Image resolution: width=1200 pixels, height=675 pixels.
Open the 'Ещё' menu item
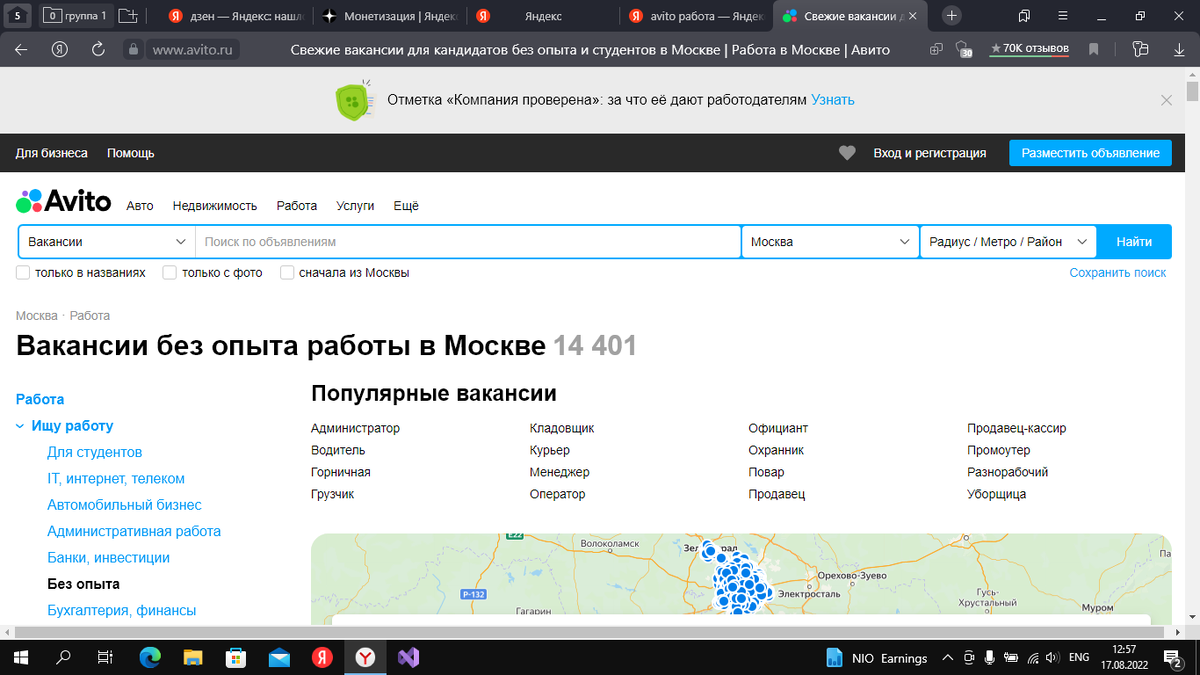click(406, 206)
